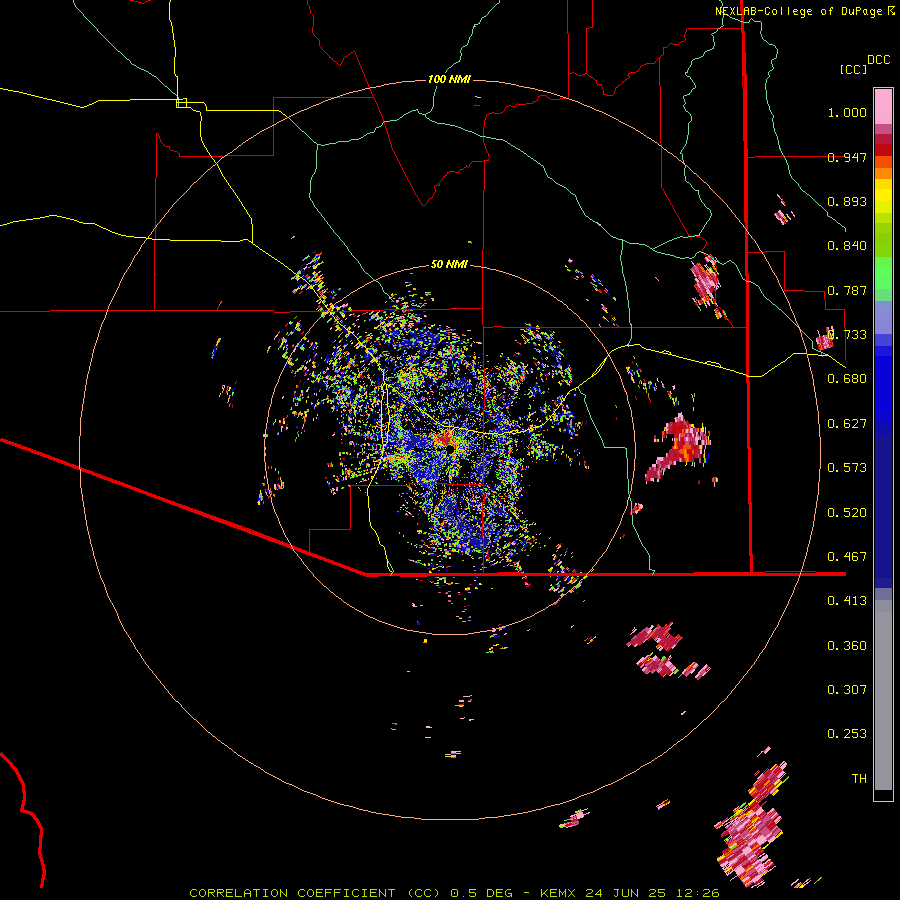Click the 0.893 scale value
Viewport: 900px width, 900px height.
[x=847, y=201]
